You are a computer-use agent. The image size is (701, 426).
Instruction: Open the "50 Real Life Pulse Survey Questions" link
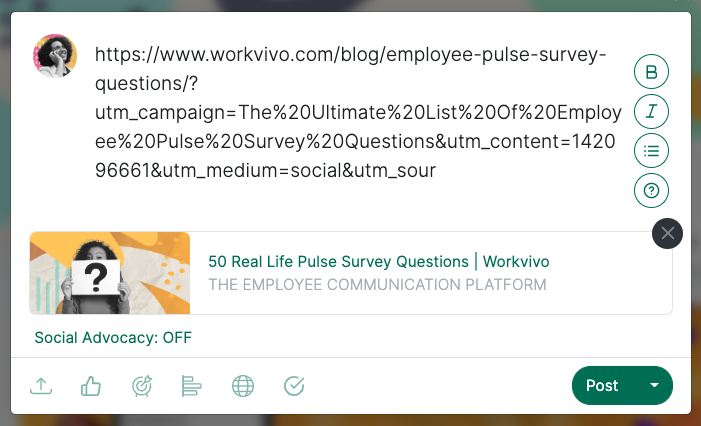pyautogui.click(x=378, y=261)
